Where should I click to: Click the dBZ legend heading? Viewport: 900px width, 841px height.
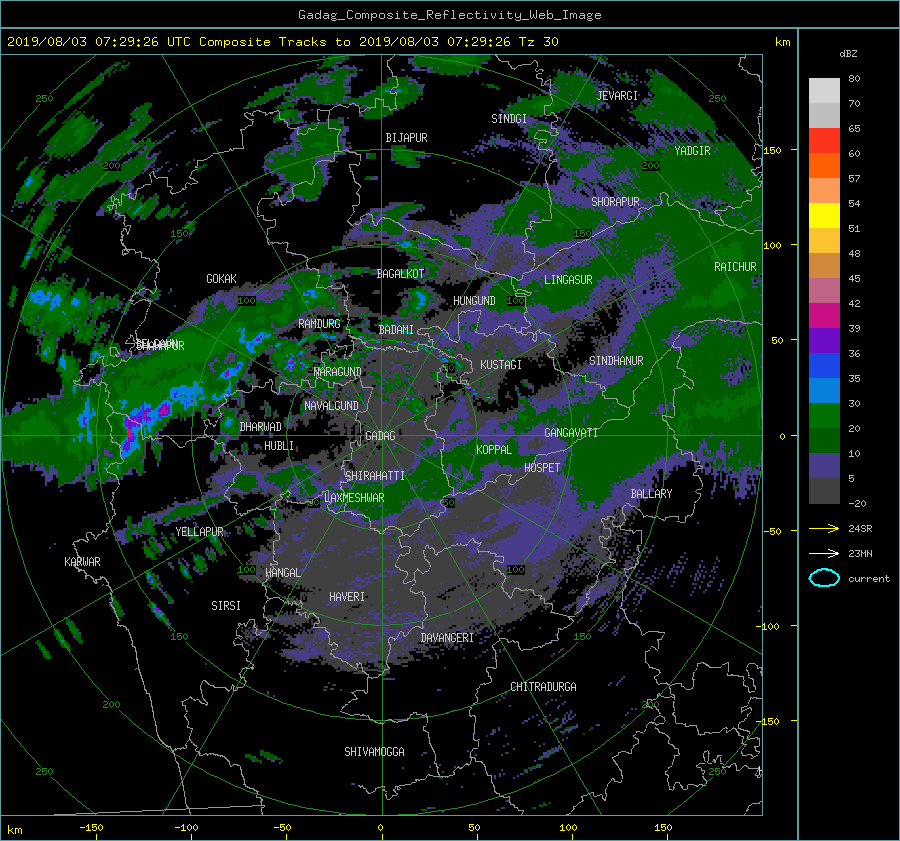(x=848, y=53)
